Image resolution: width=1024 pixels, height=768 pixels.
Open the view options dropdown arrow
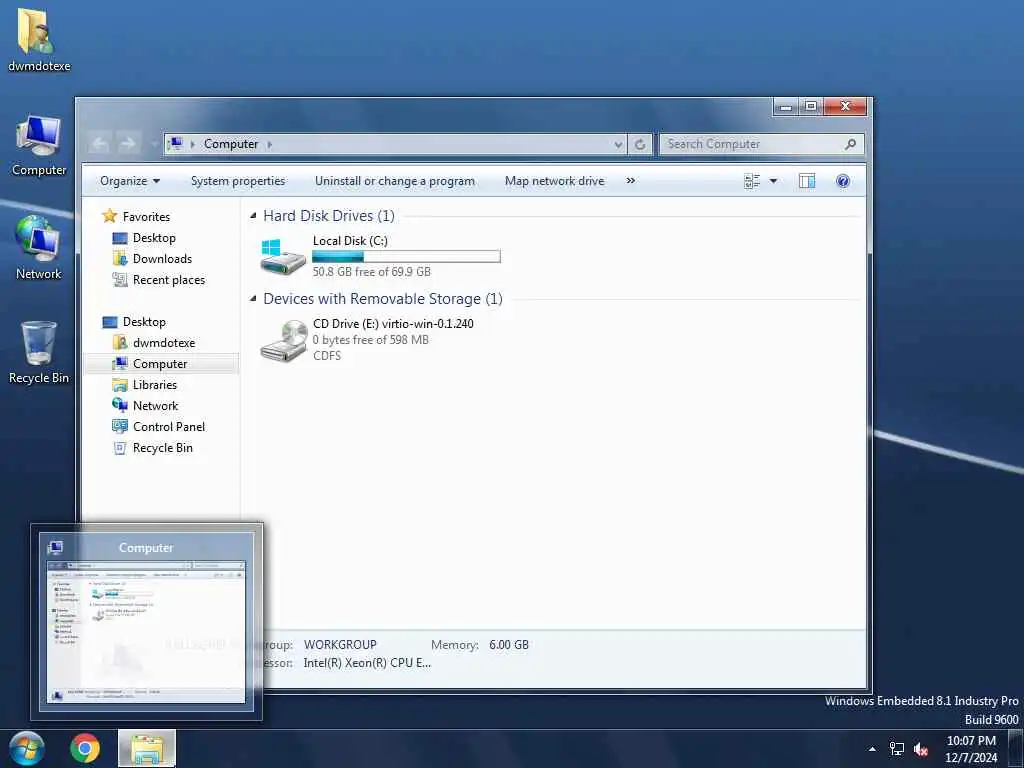click(x=773, y=181)
